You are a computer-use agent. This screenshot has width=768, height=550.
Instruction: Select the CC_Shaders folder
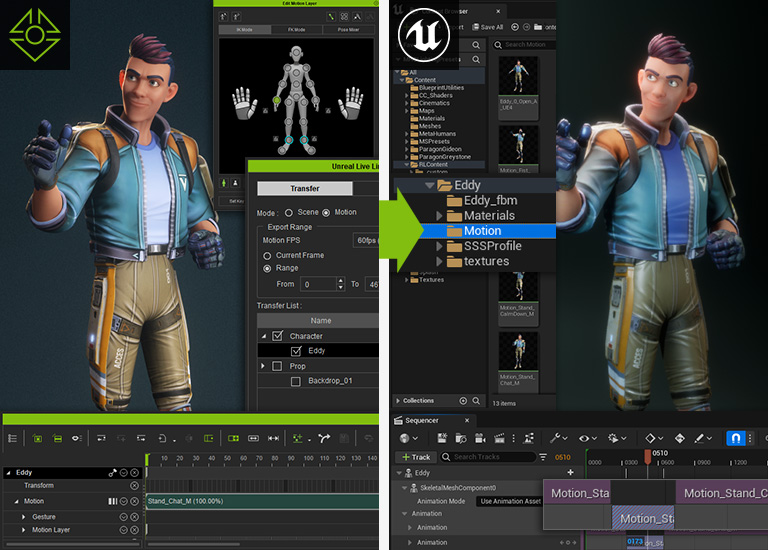(x=431, y=96)
